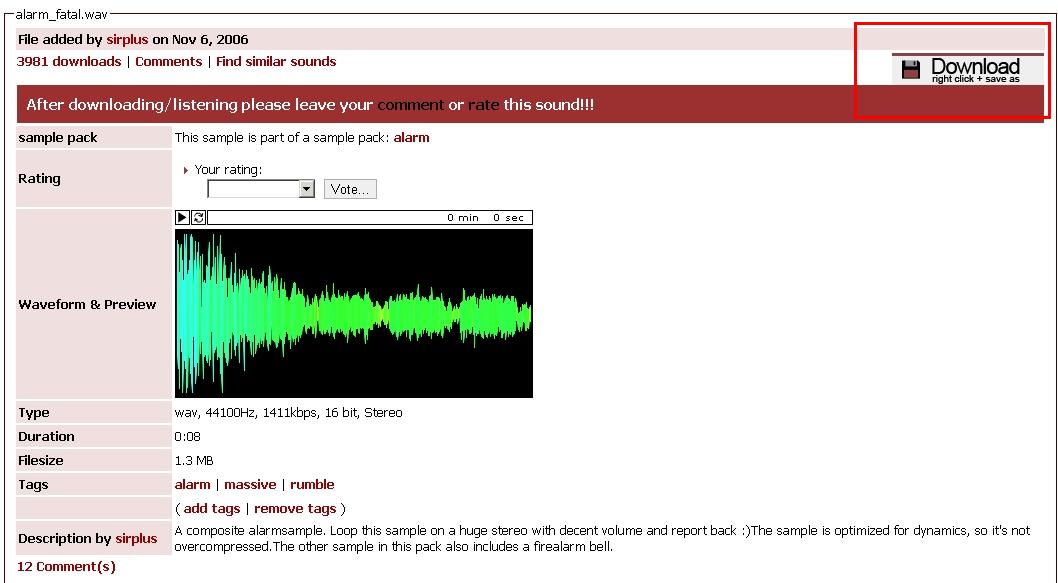Viewport: 1058px width, 583px height.
Task: Click the Vote... button
Action: point(350,189)
